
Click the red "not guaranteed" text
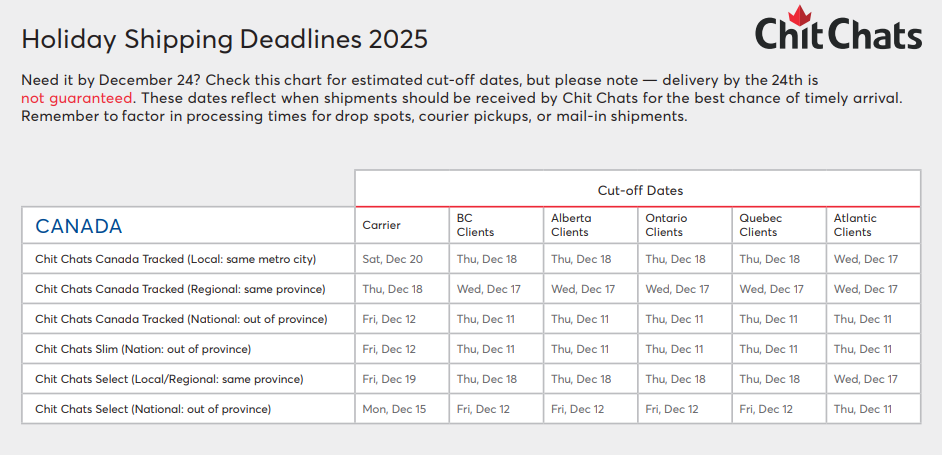[77, 98]
